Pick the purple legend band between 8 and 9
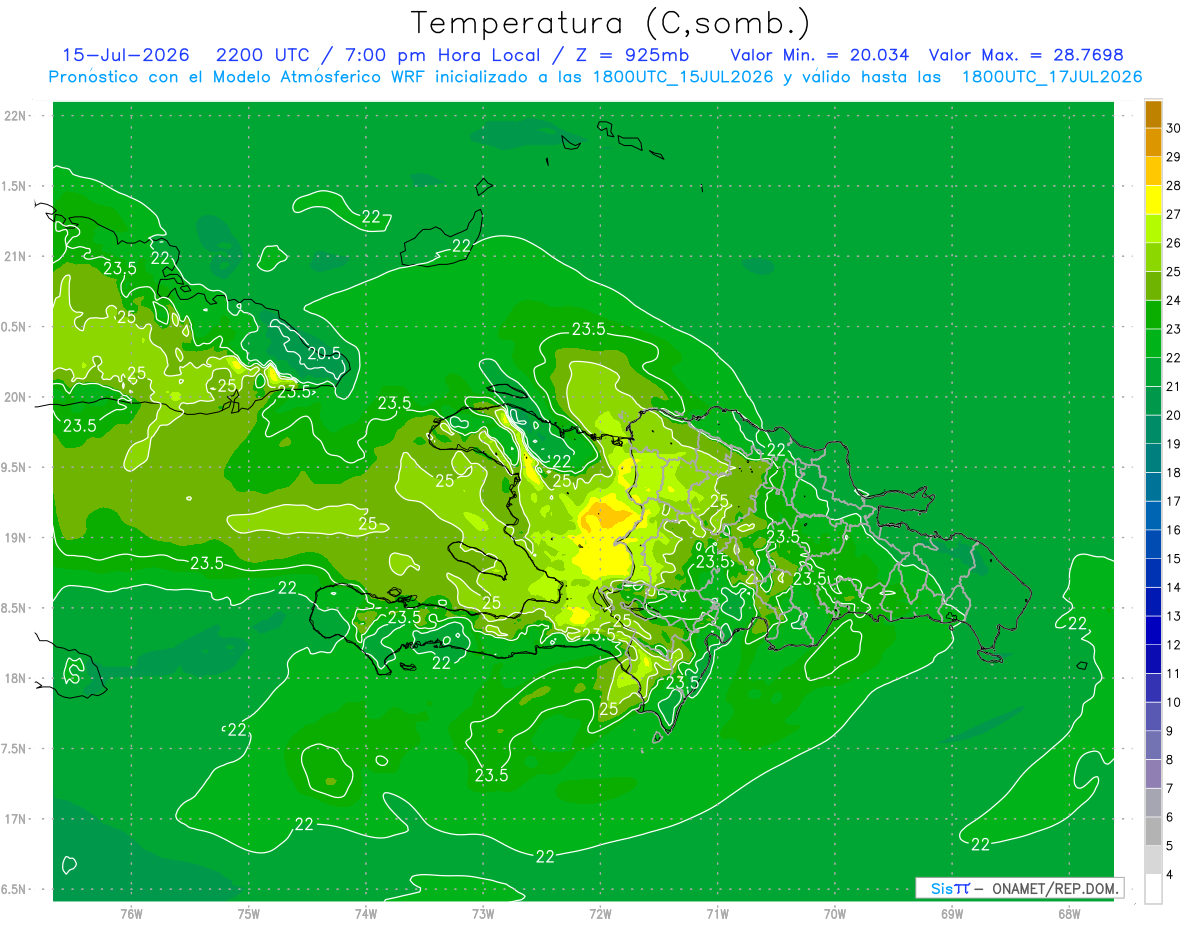Screen dimensions: 1200x927 [x=1153, y=745]
